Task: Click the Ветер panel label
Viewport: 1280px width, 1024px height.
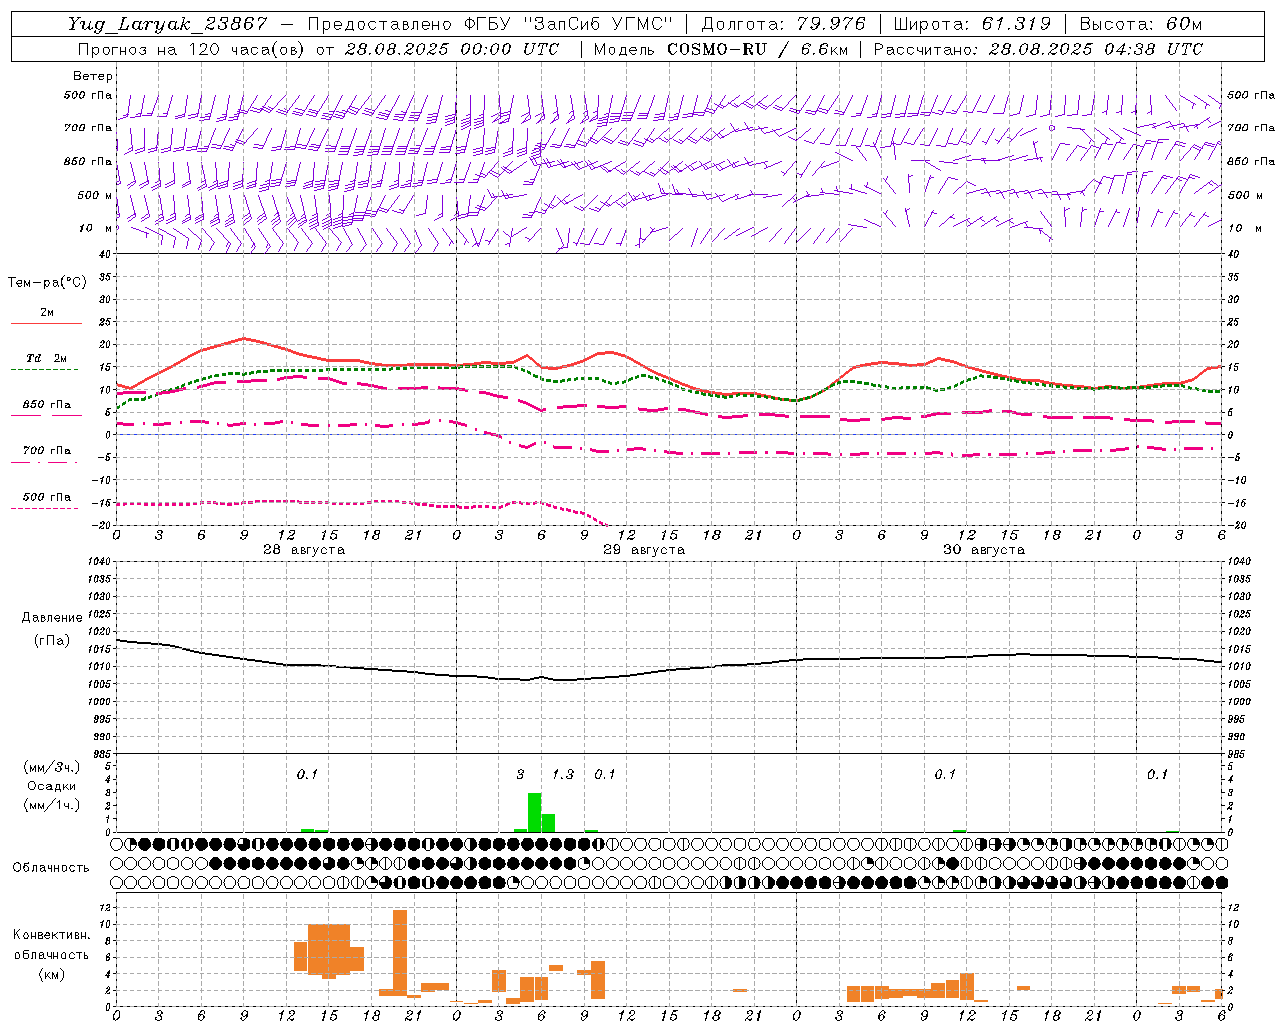Action: pos(93,76)
